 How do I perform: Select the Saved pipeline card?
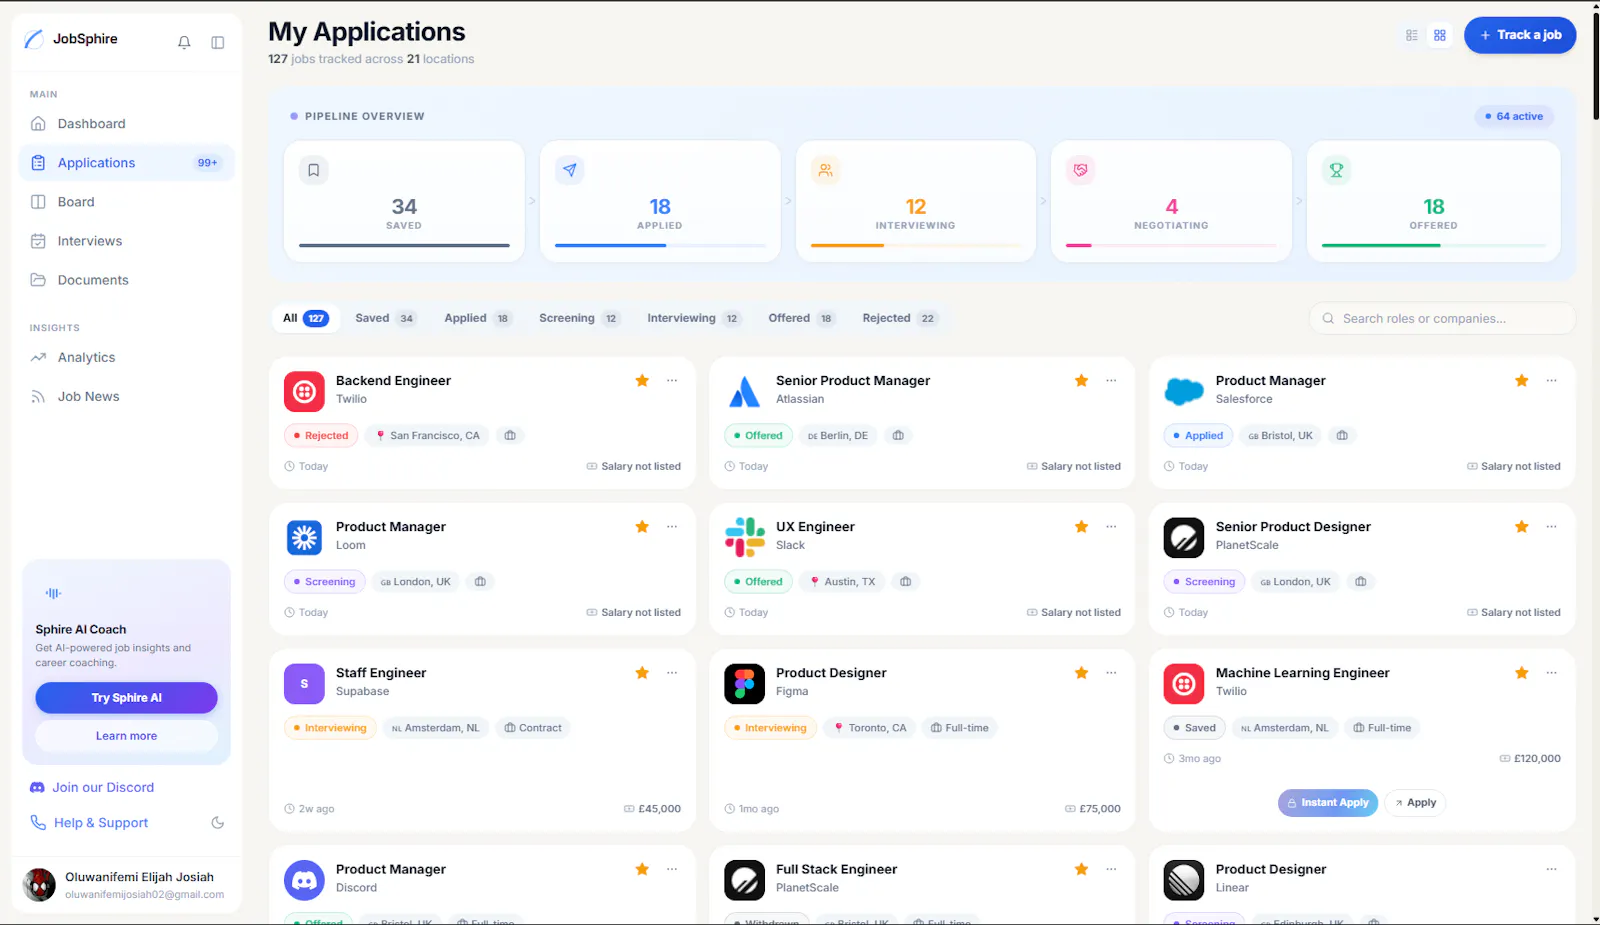(404, 201)
